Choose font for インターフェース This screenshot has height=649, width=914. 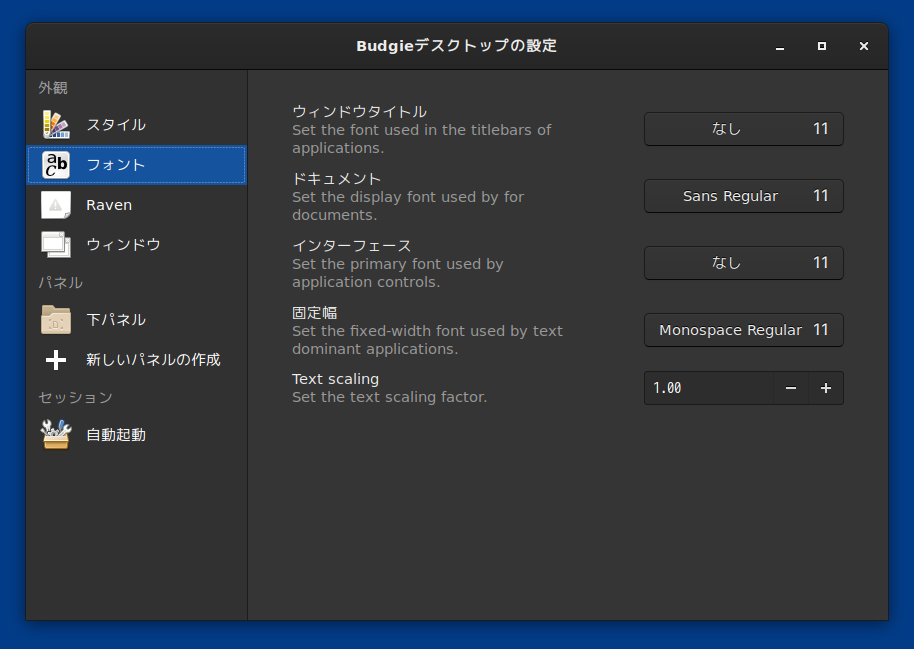(x=744, y=263)
